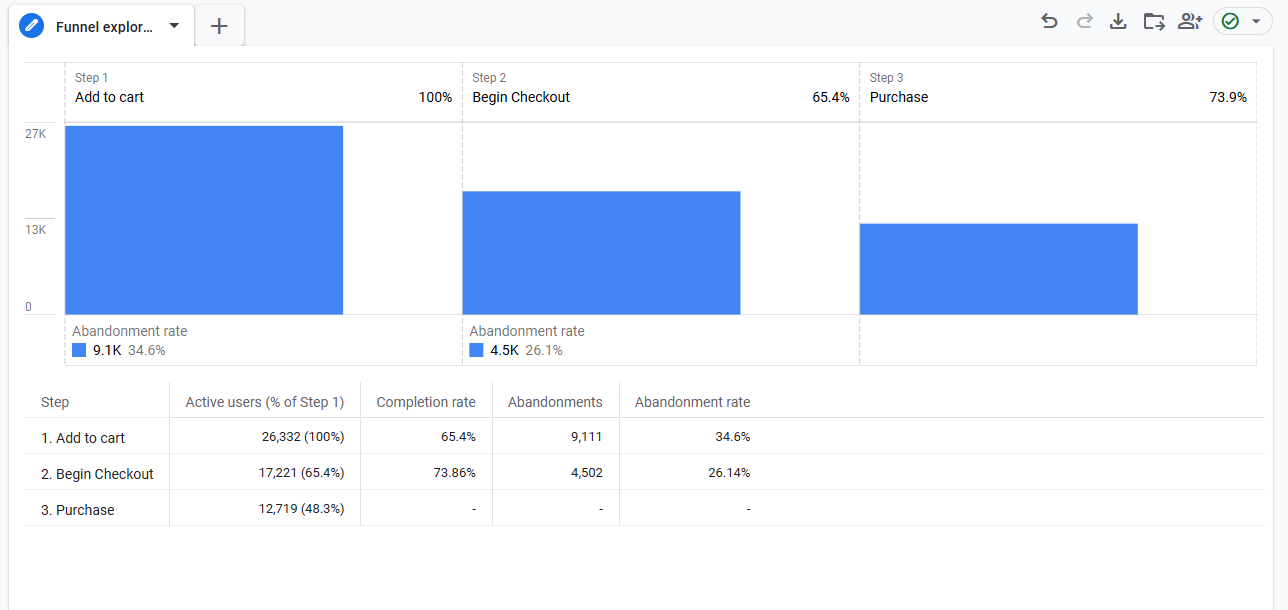This screenshot has height=610, width=1288.
Task: Click the folder export icon in toolbar
Action: (1154, 21)
